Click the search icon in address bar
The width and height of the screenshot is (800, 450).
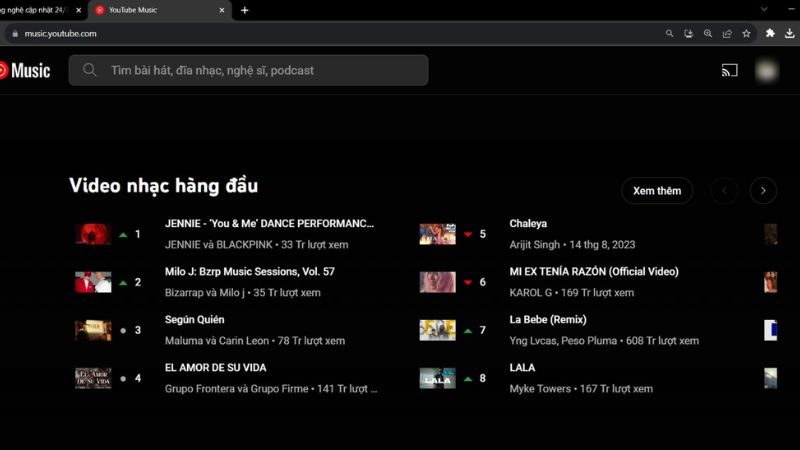(x=669, y=34)
